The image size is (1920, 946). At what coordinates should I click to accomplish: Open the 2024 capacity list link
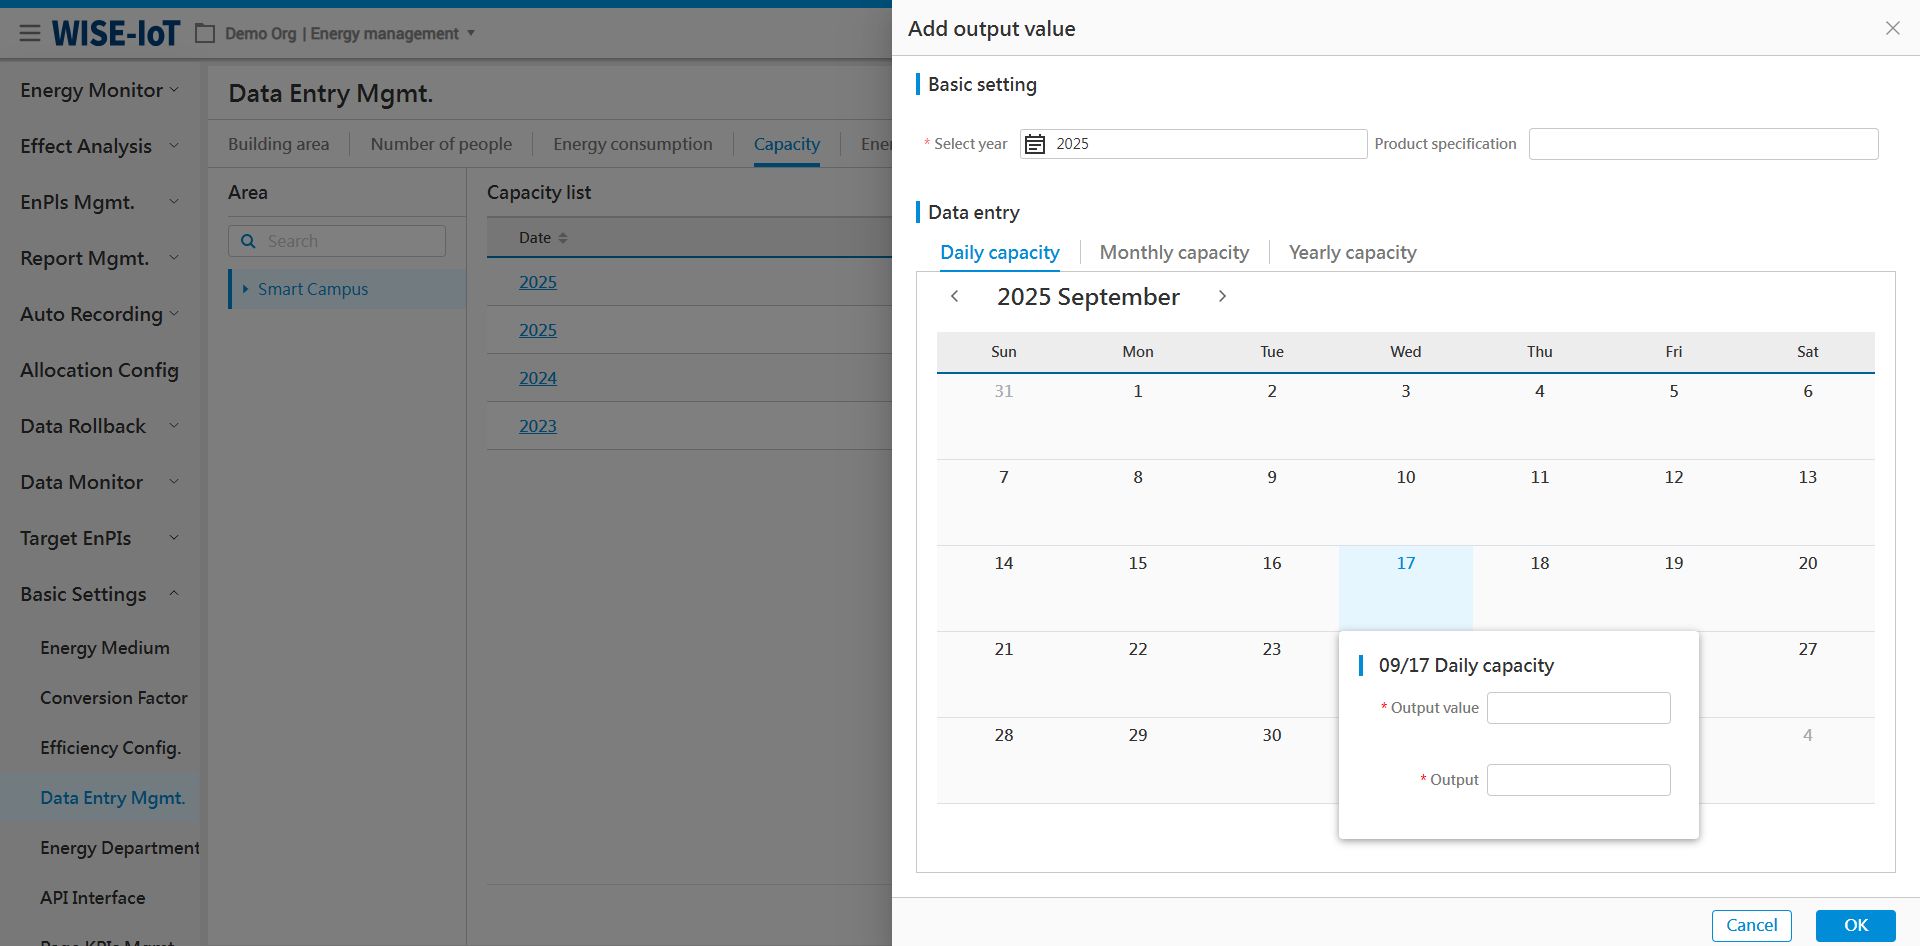(x=538, y=378)
